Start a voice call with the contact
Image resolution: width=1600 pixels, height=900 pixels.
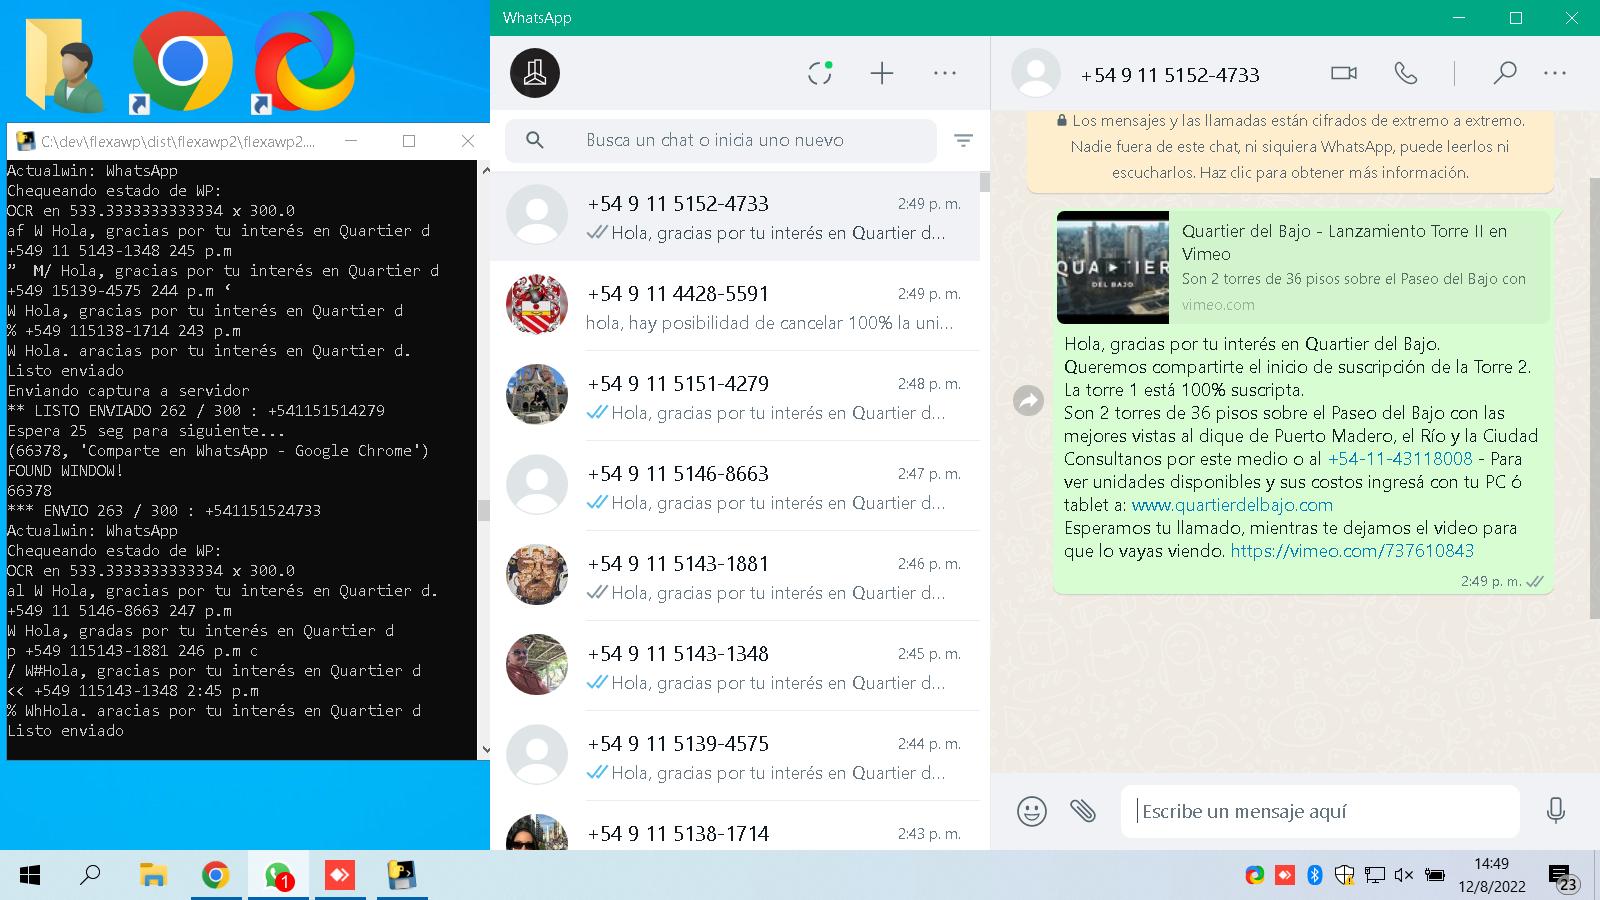(x=1406, y=73)
